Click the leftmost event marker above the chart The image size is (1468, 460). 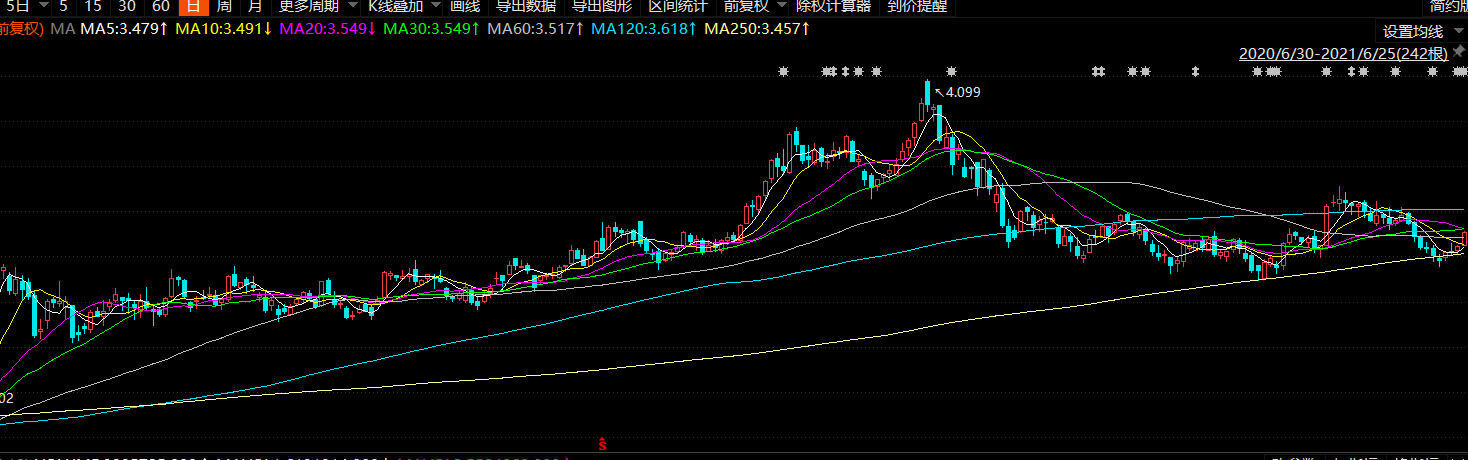(784, 71)
